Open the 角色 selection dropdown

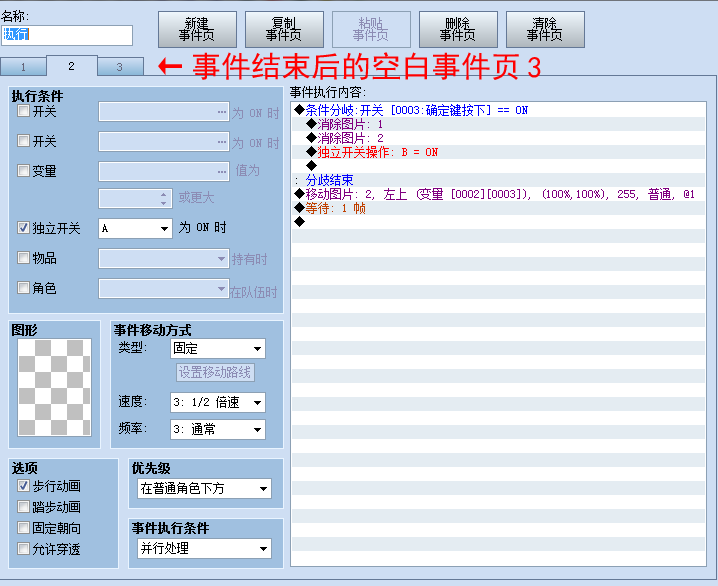pyautogui.click(x=164, y=289)
